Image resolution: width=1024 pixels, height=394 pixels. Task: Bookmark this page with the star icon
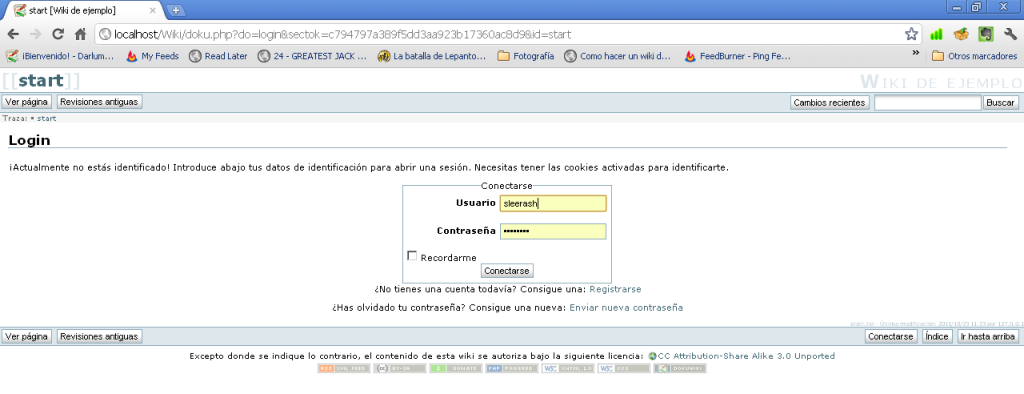pyautogui.click(x=911, y=34)
